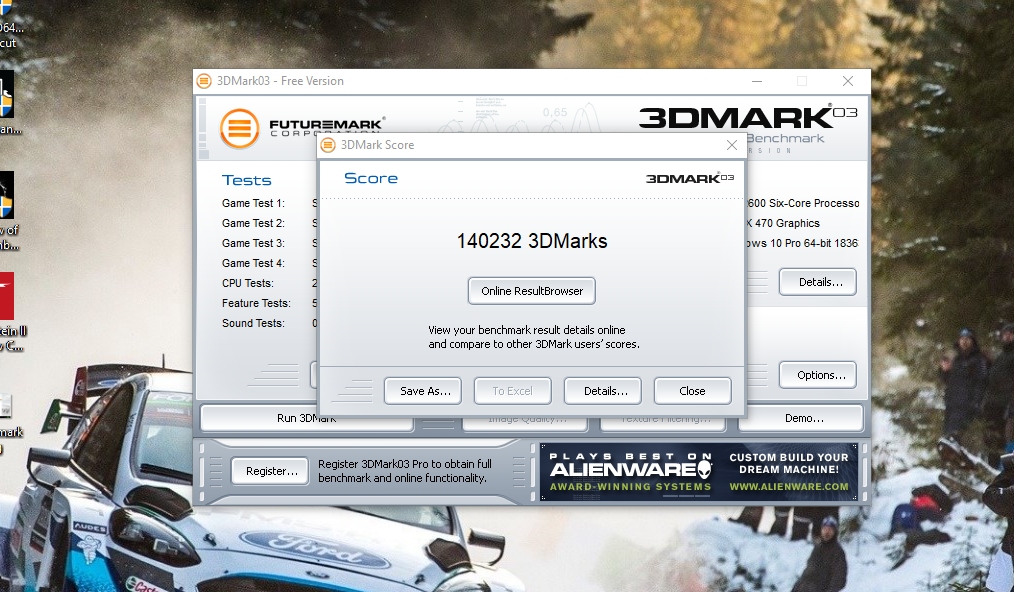
Task: Click the 3DMark Score dialog title icon
Action: [329, 145]
